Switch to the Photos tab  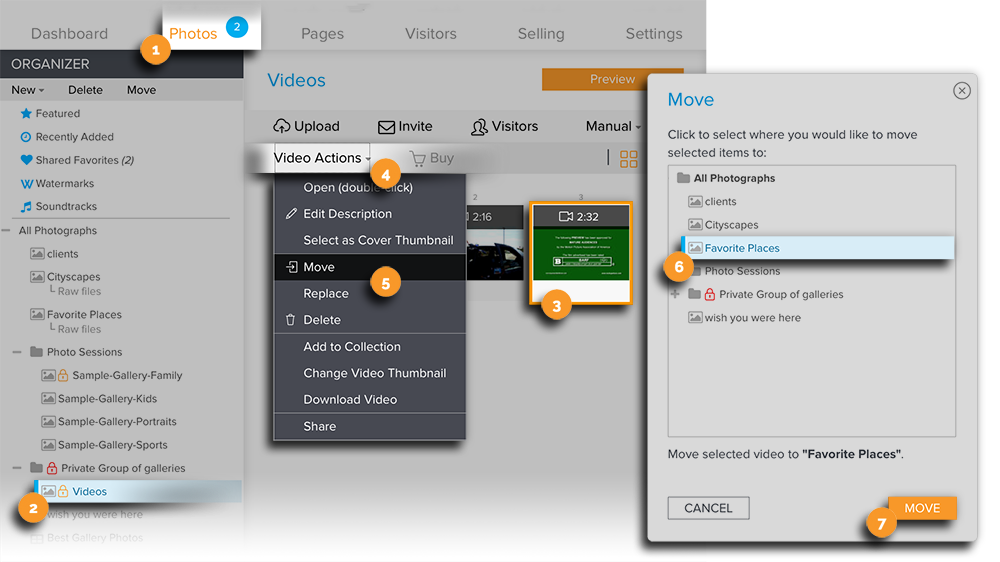pos(193,34)
